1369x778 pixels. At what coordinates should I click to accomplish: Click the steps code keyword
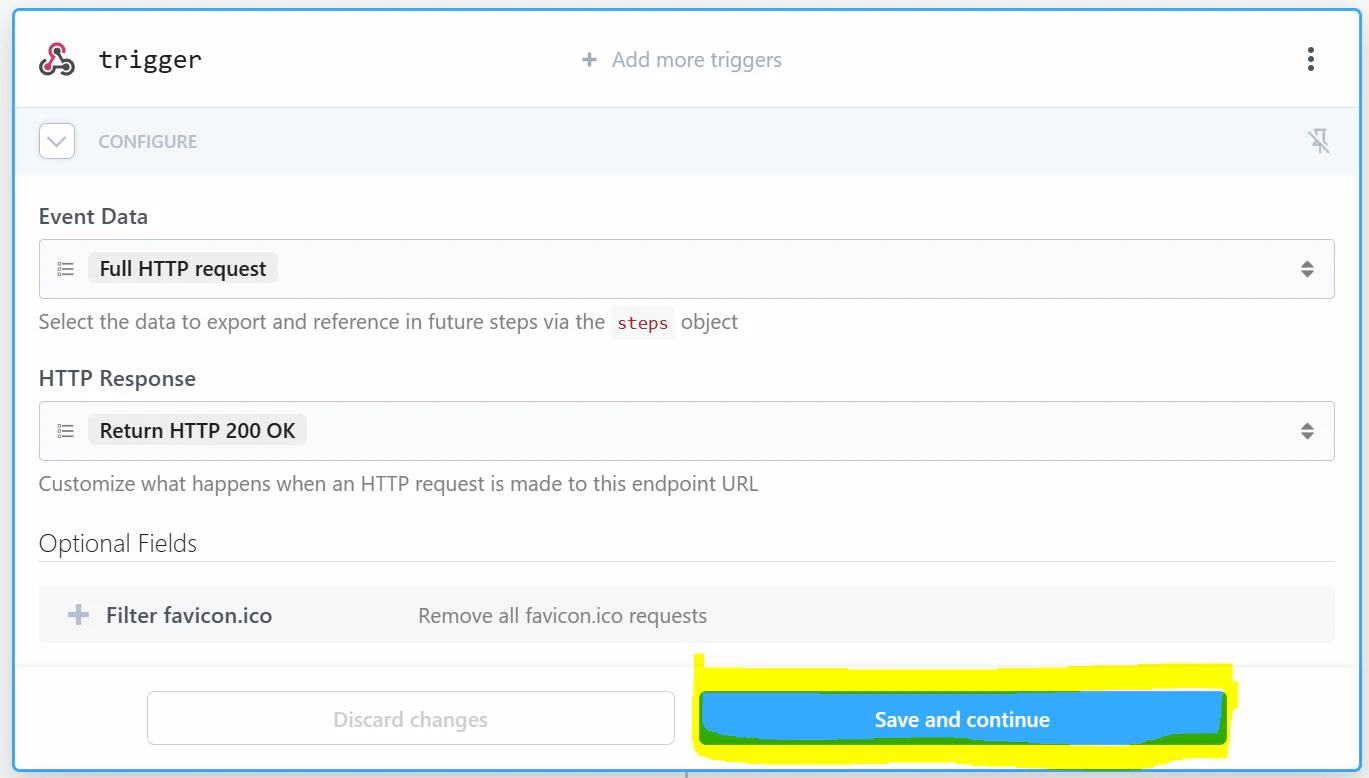tap(643, 323)
